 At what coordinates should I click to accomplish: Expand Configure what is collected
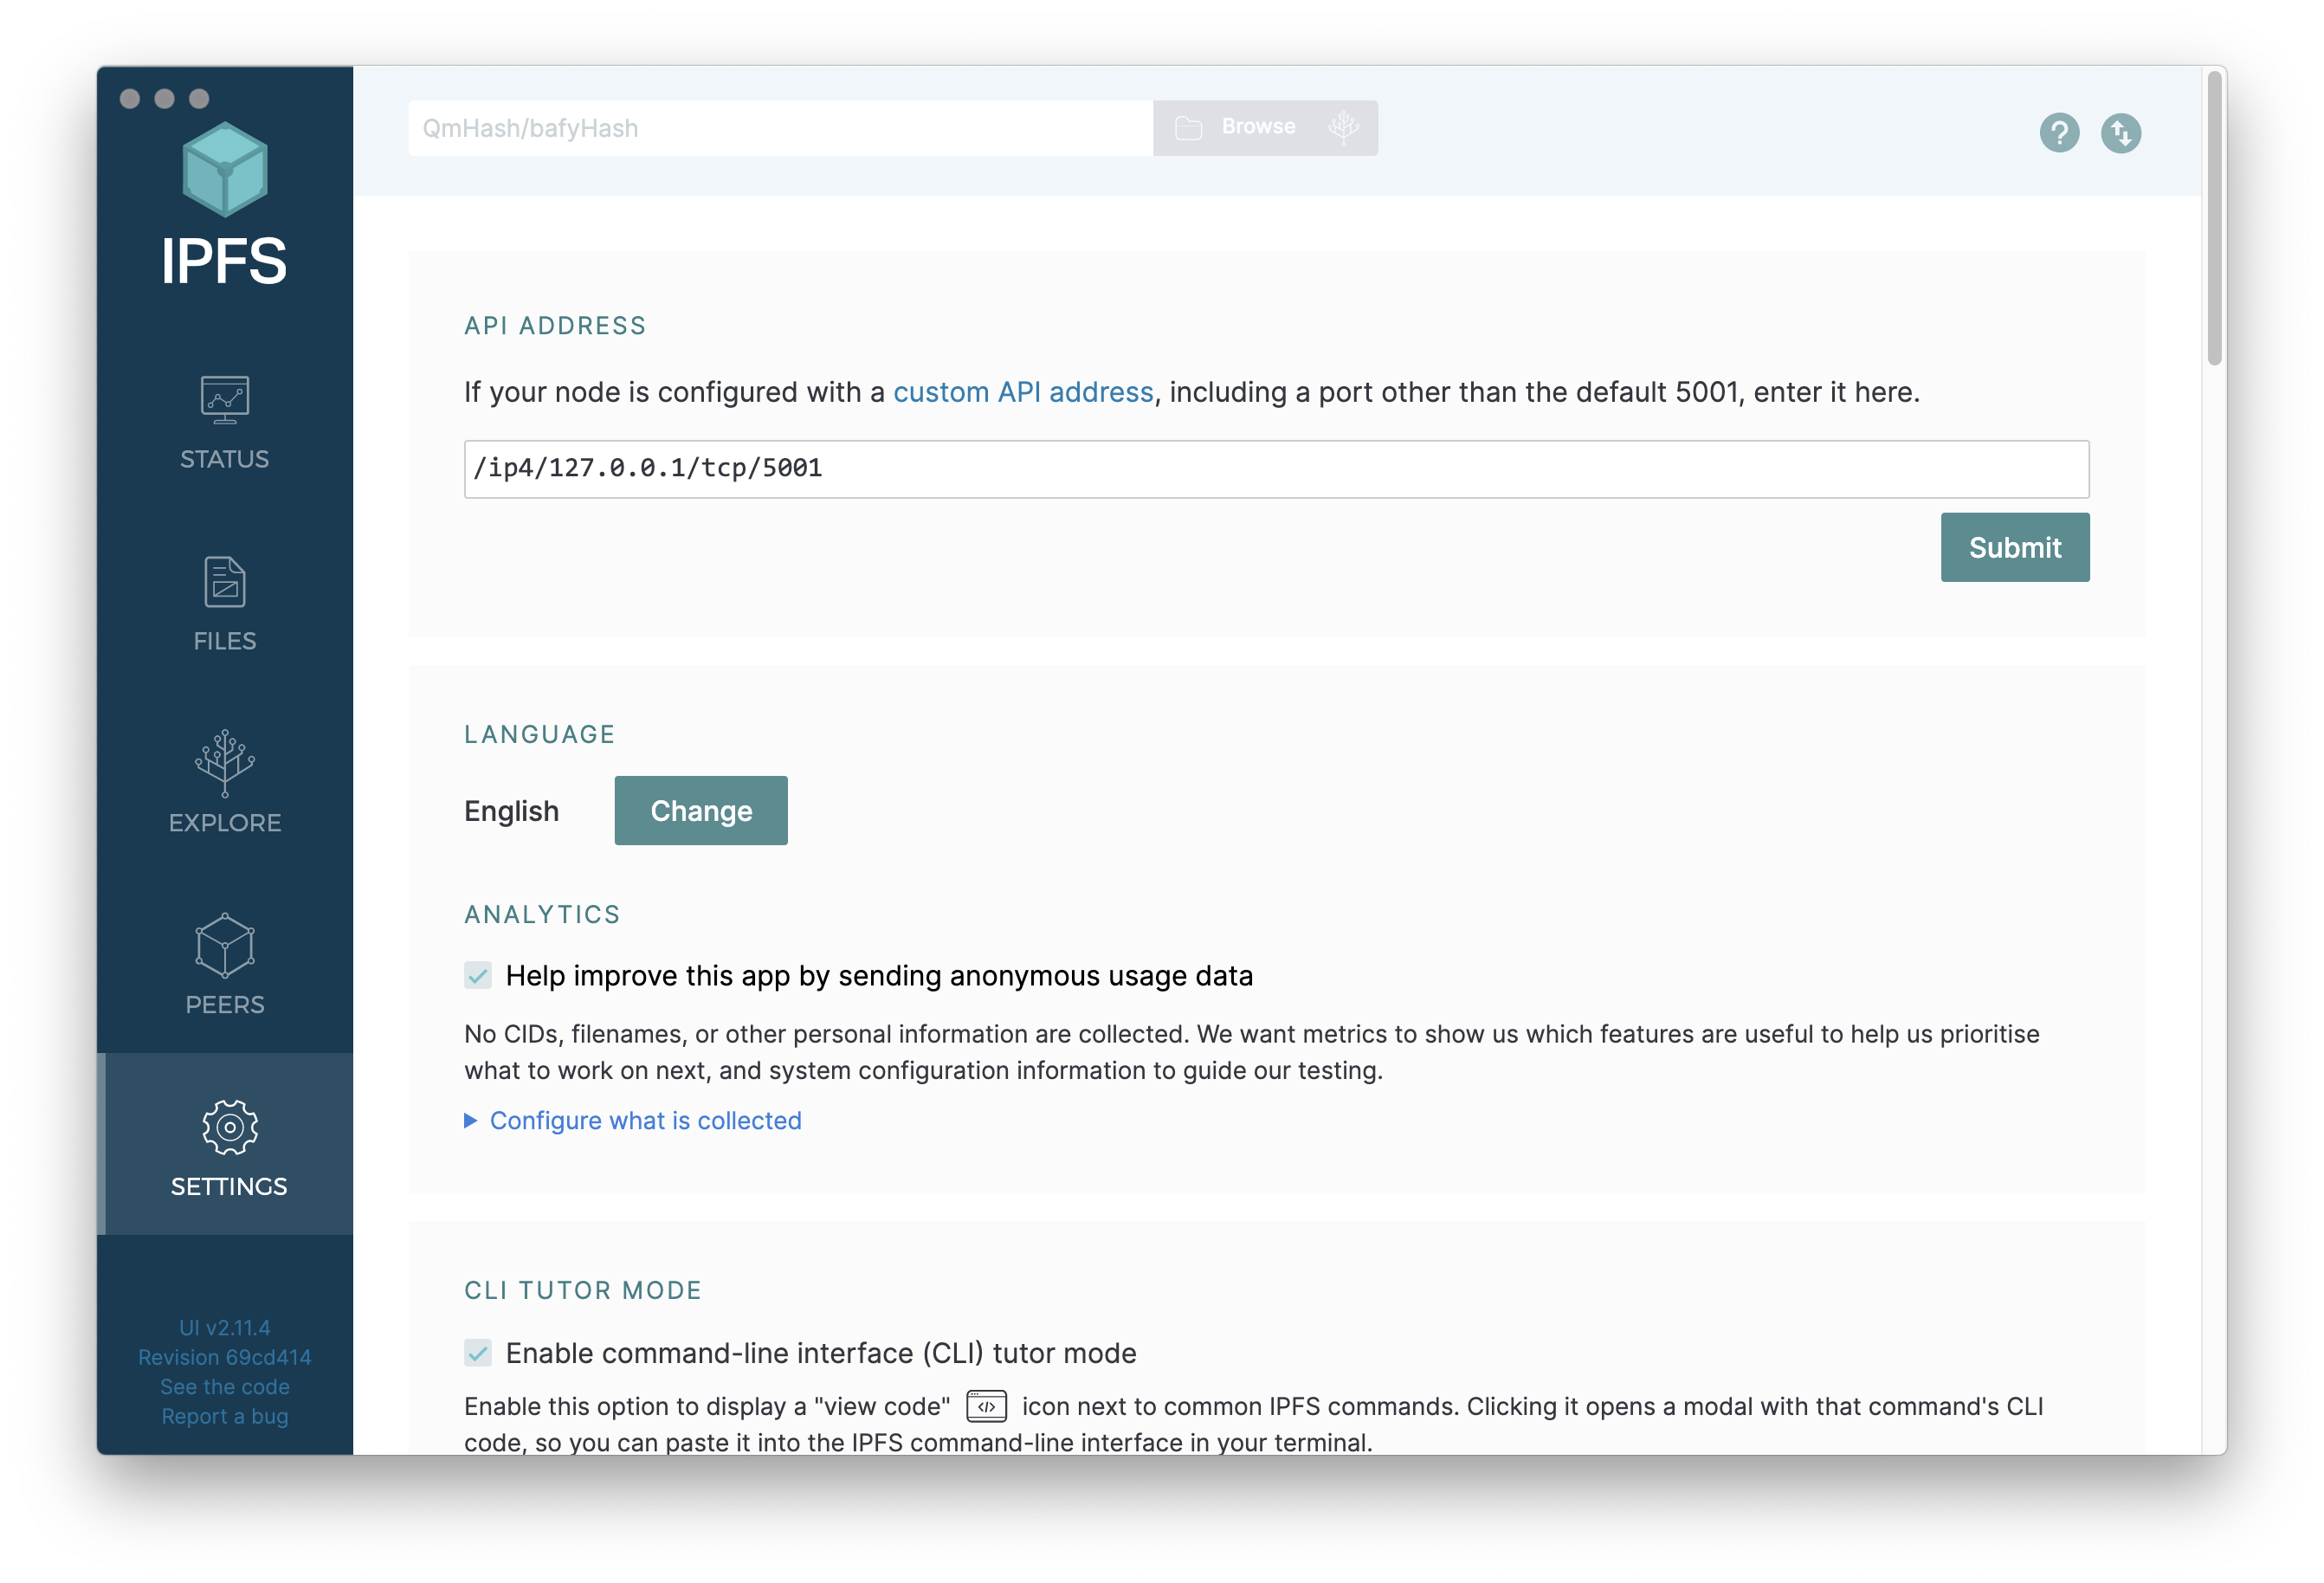634,1118
